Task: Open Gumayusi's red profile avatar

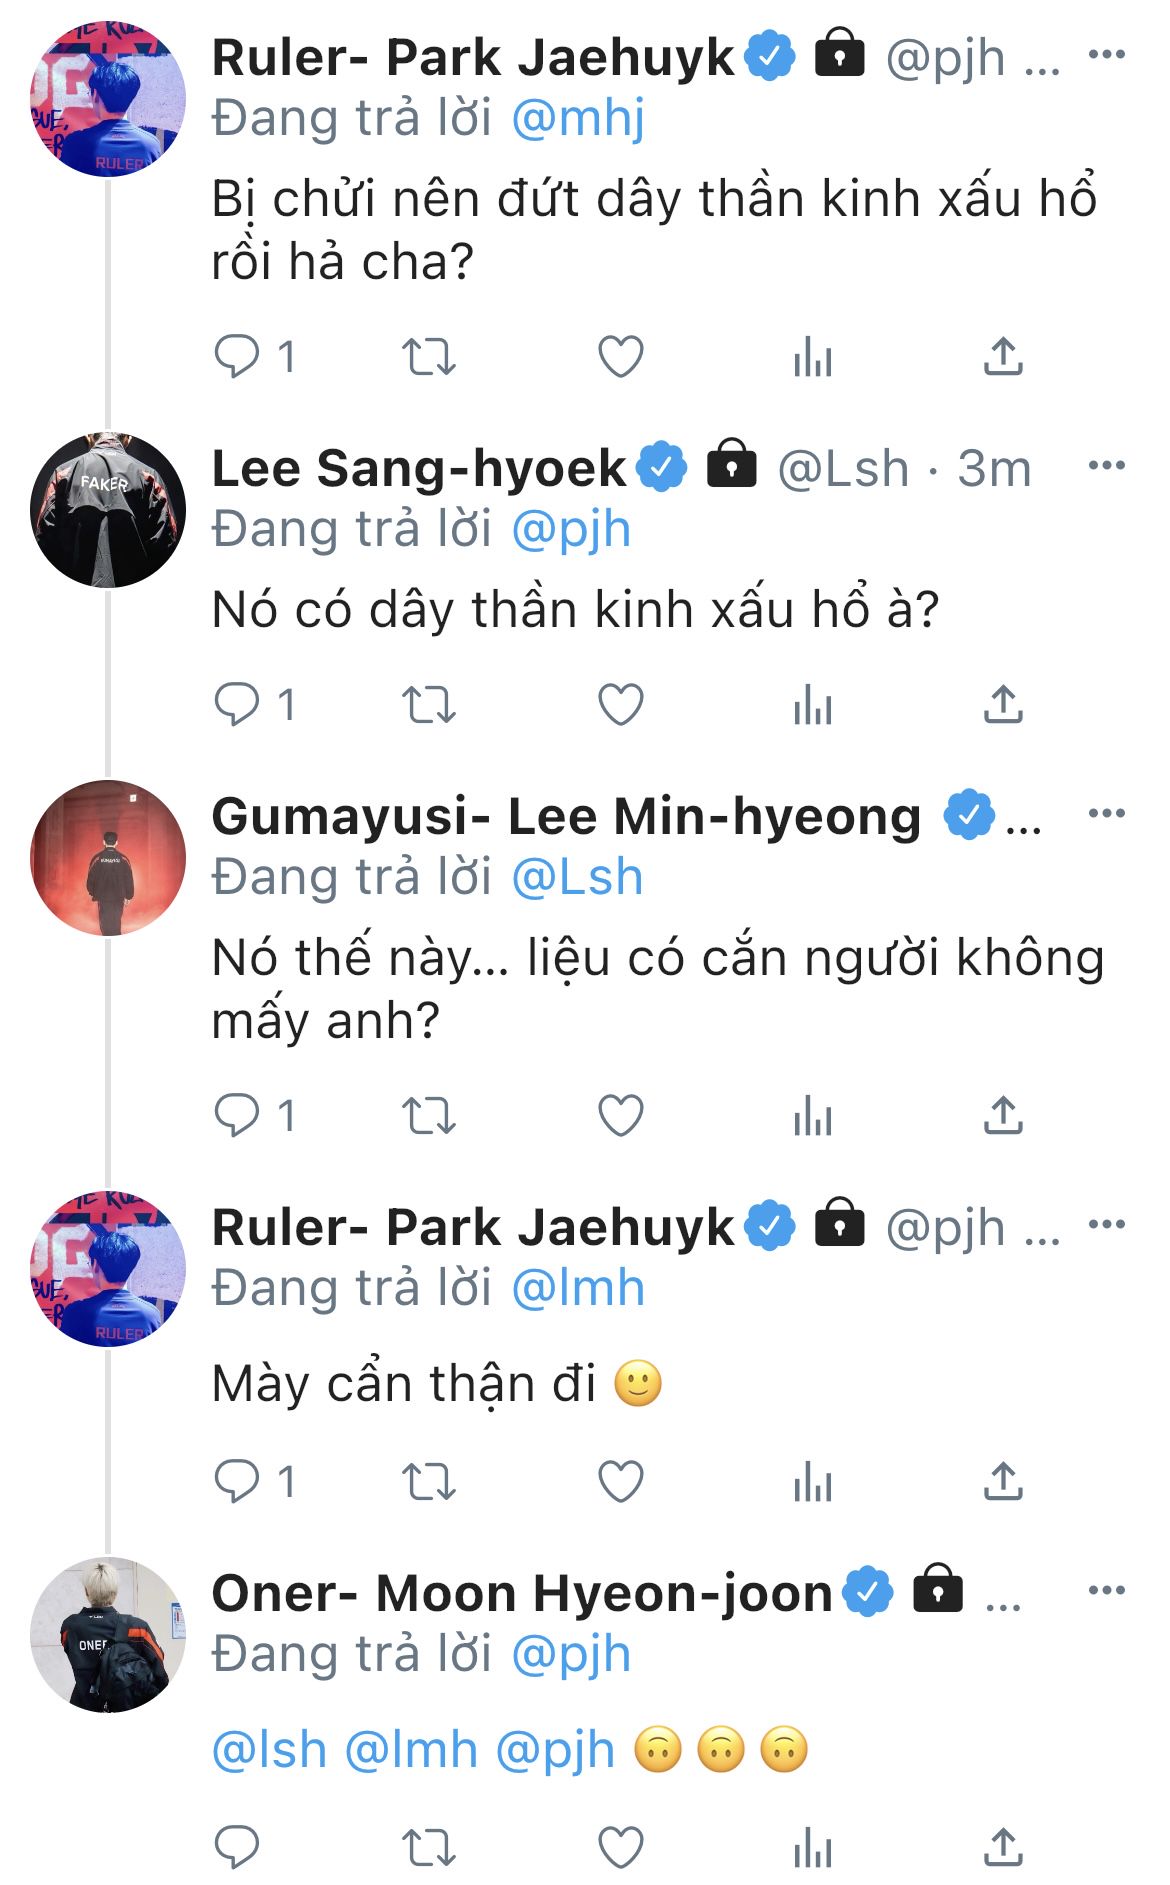Action: (108, 858)
